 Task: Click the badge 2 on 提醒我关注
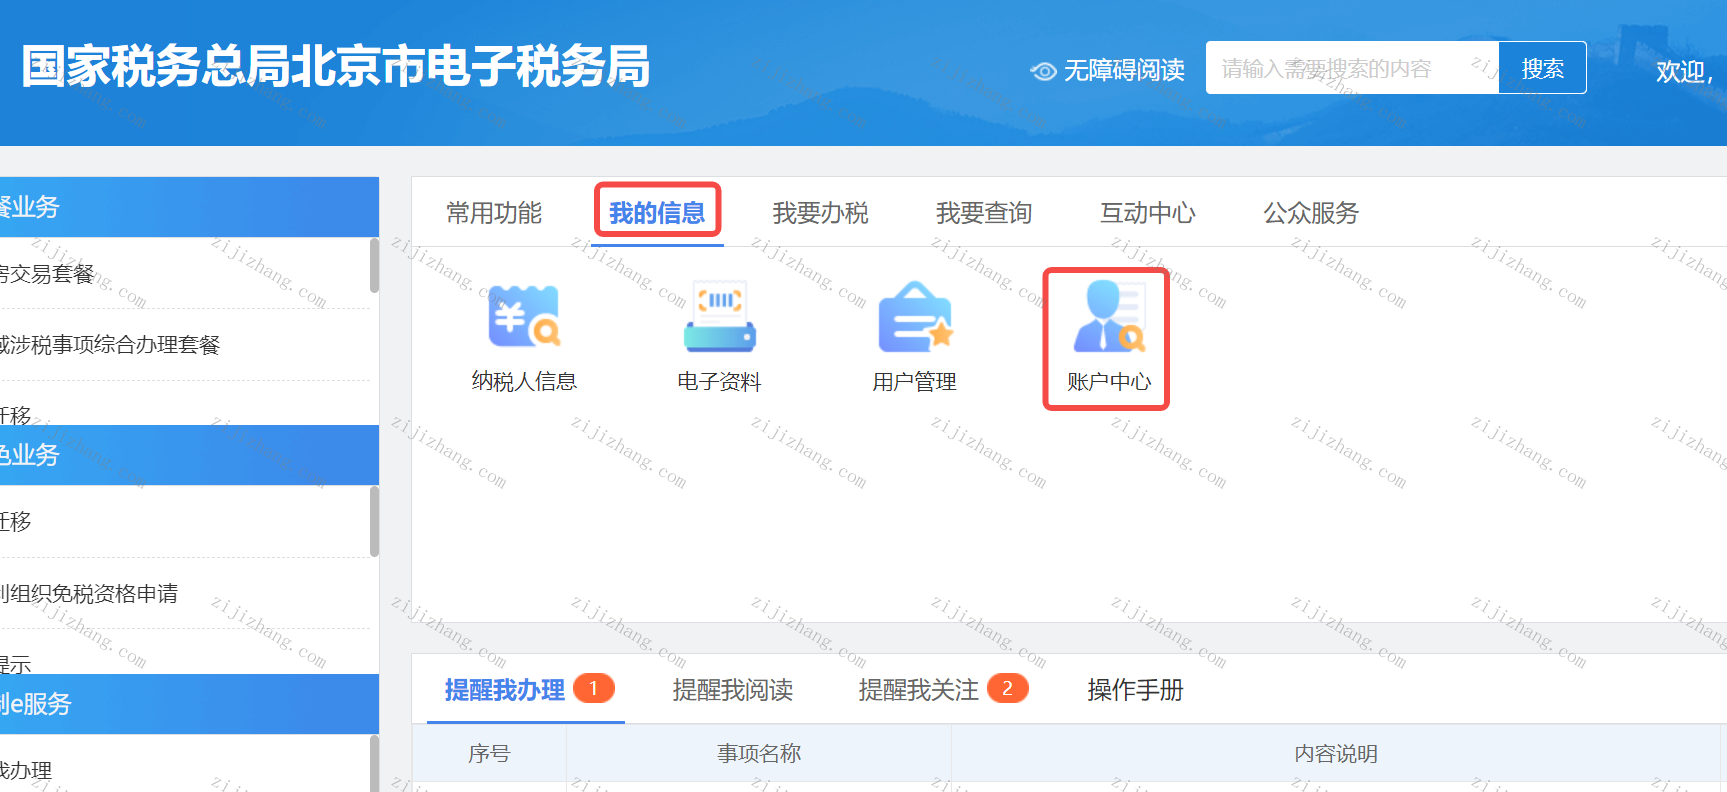[x=1007, y=688]
